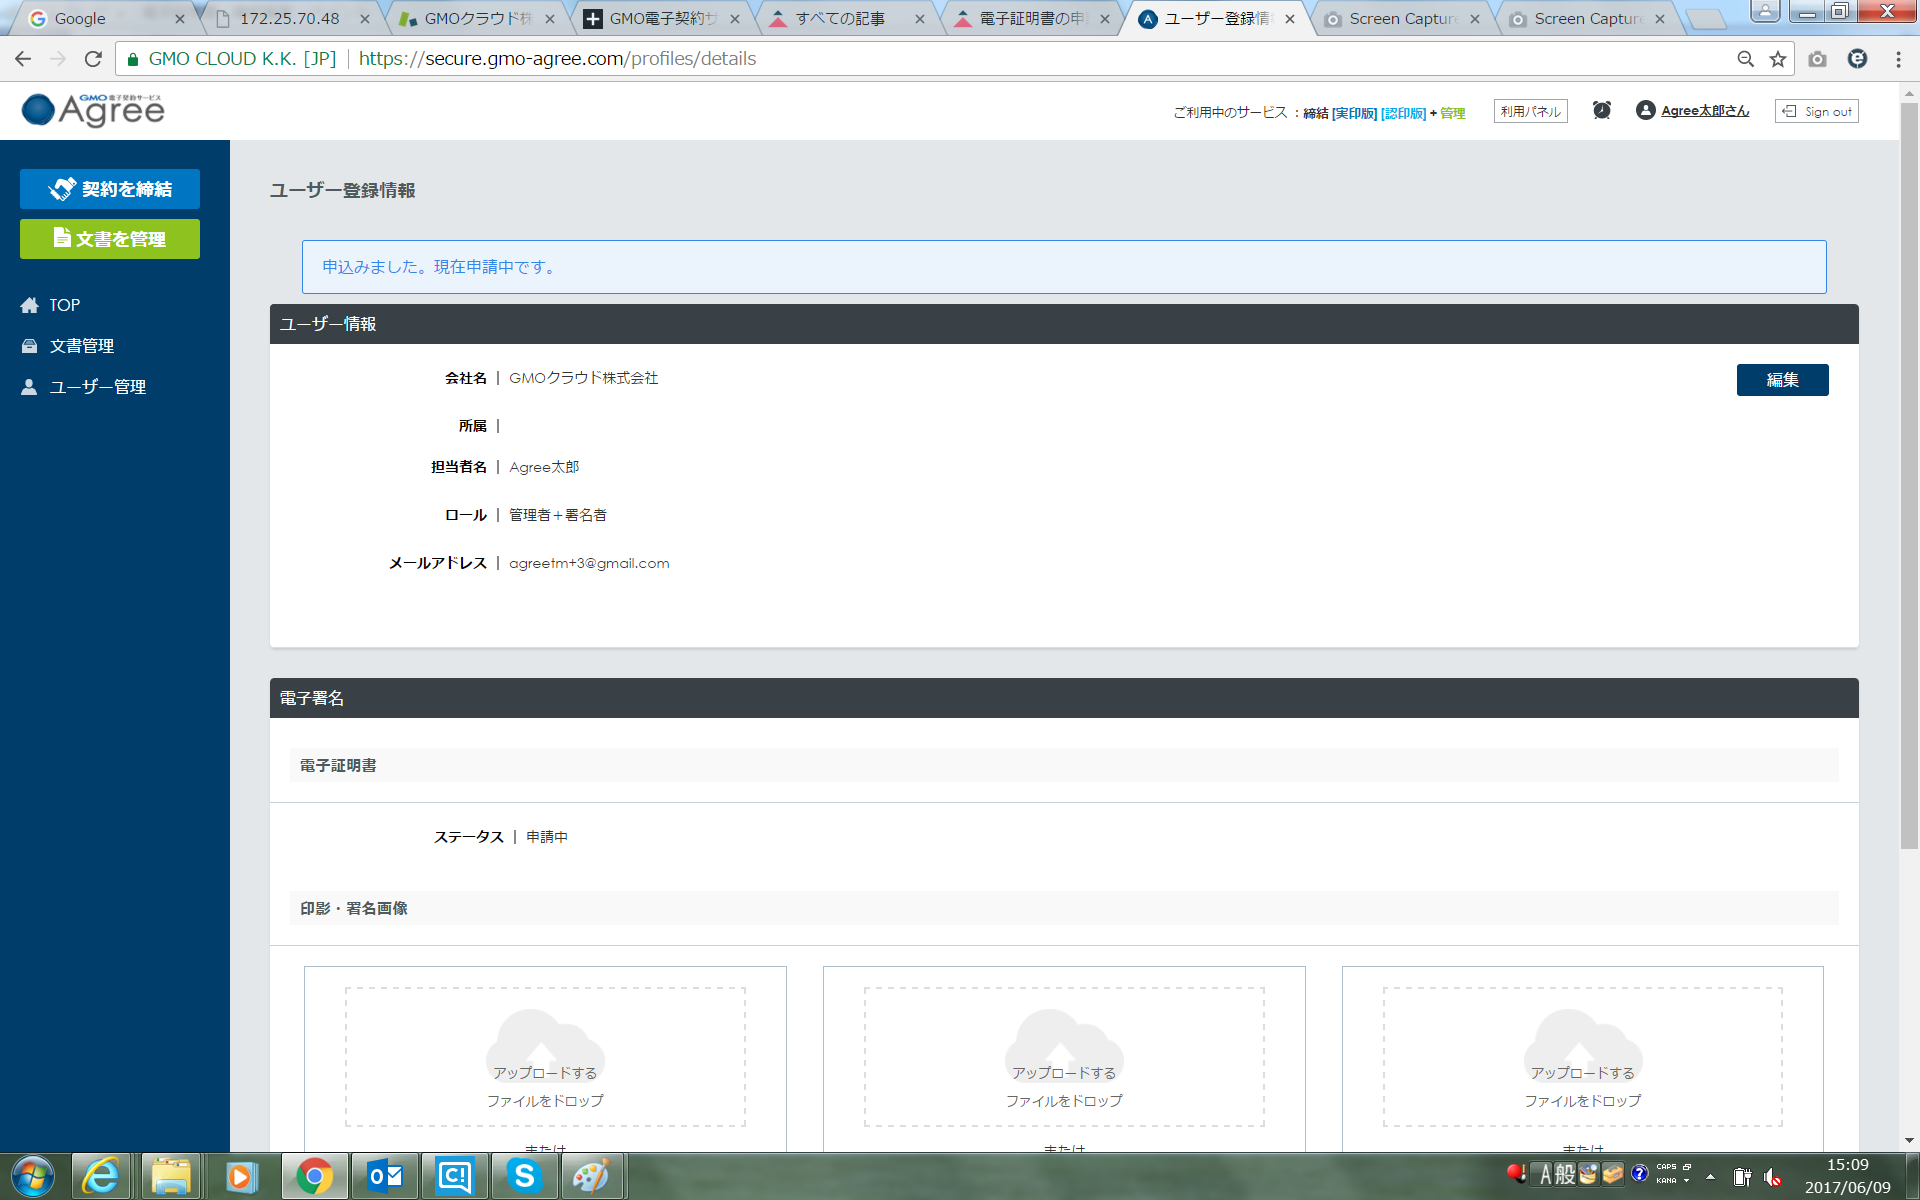Bookmark page with the star icon
Image resolution: width=1920 pixels, height=1200 pixels.
pos(1777,59)
